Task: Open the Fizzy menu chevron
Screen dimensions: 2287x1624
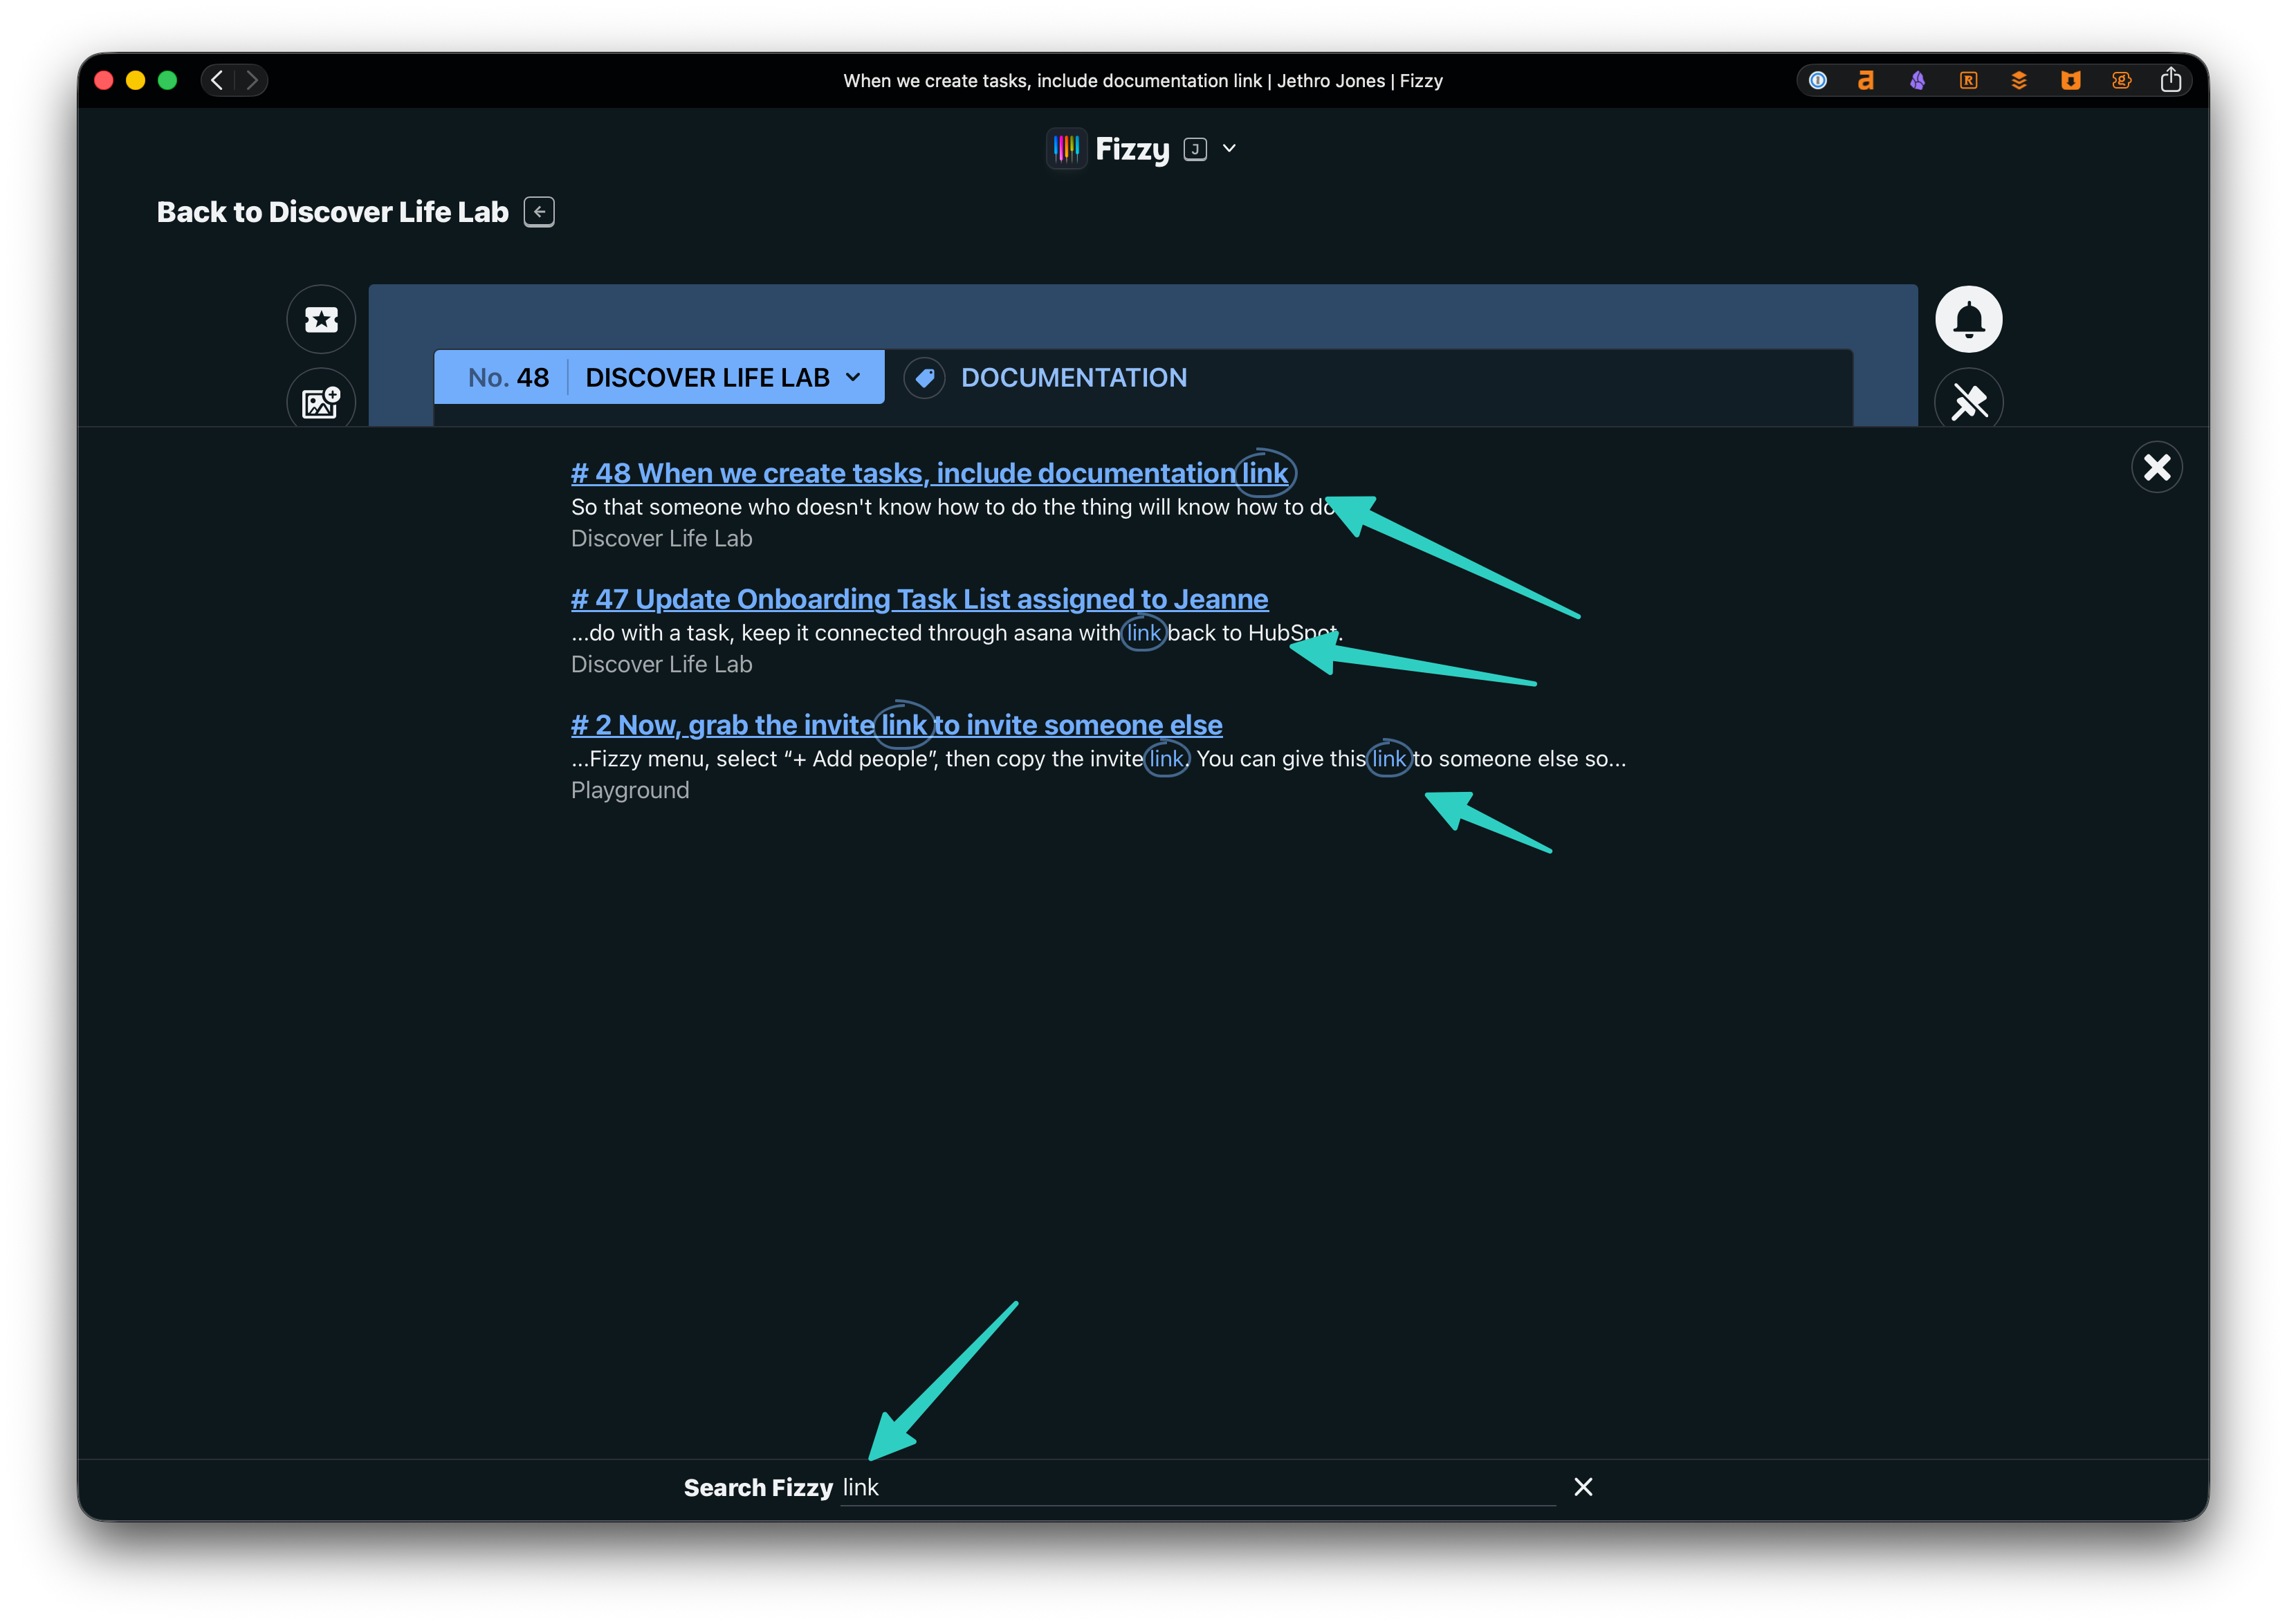Action: [1229, 149]
